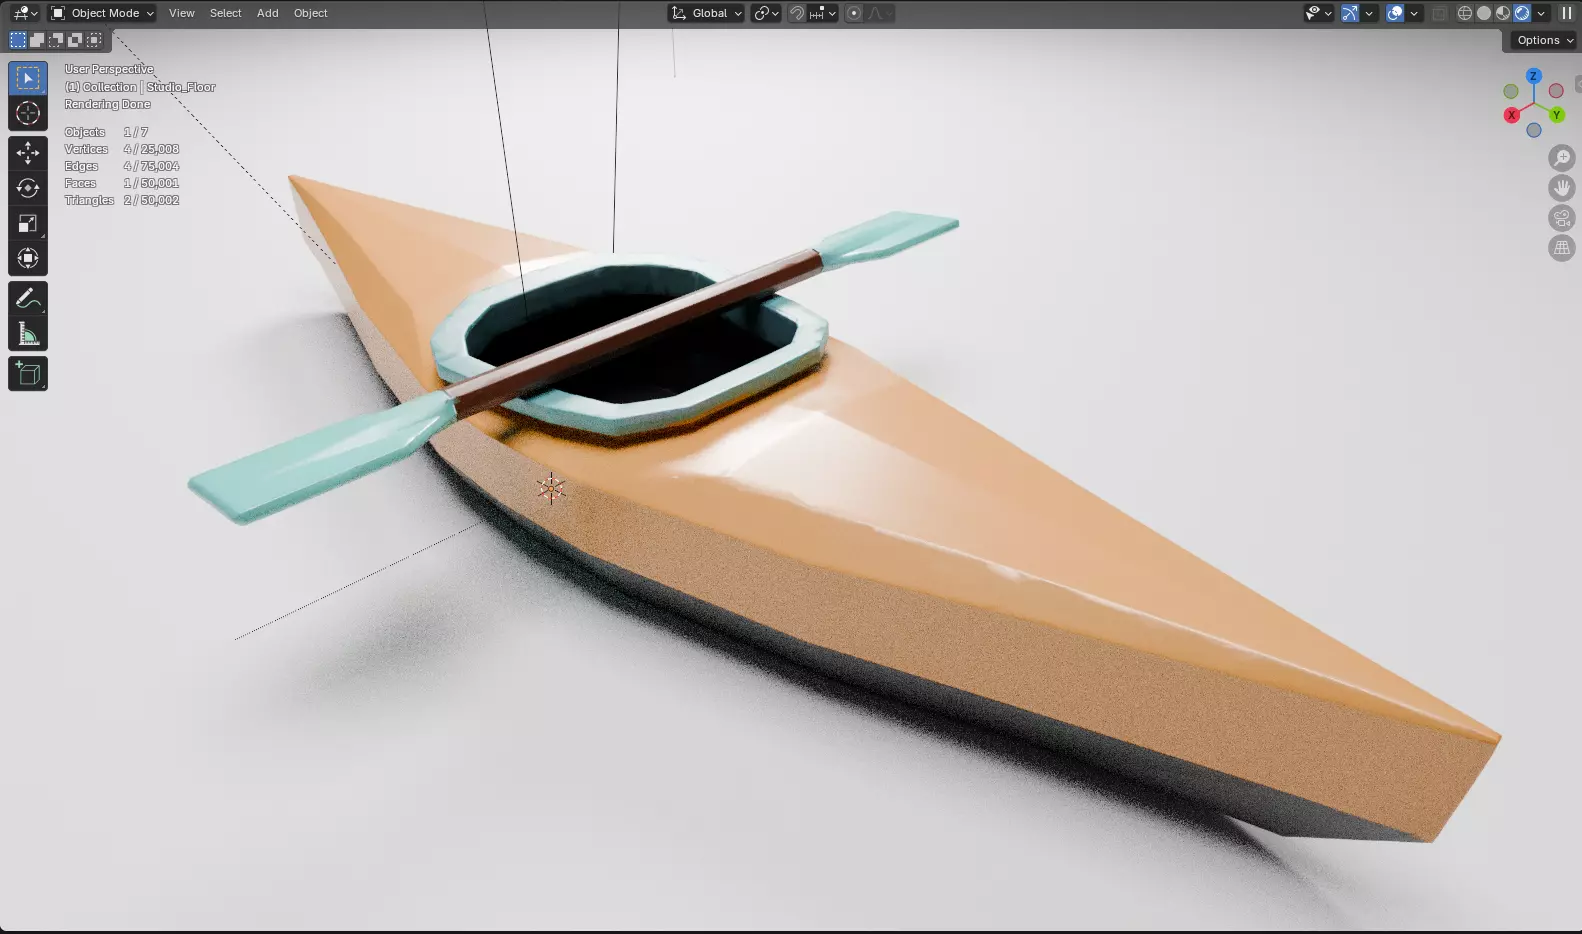Switch to solid viewport shading
The width and height of the screenshot is (1582, 934).
[x=1484, y=13]
